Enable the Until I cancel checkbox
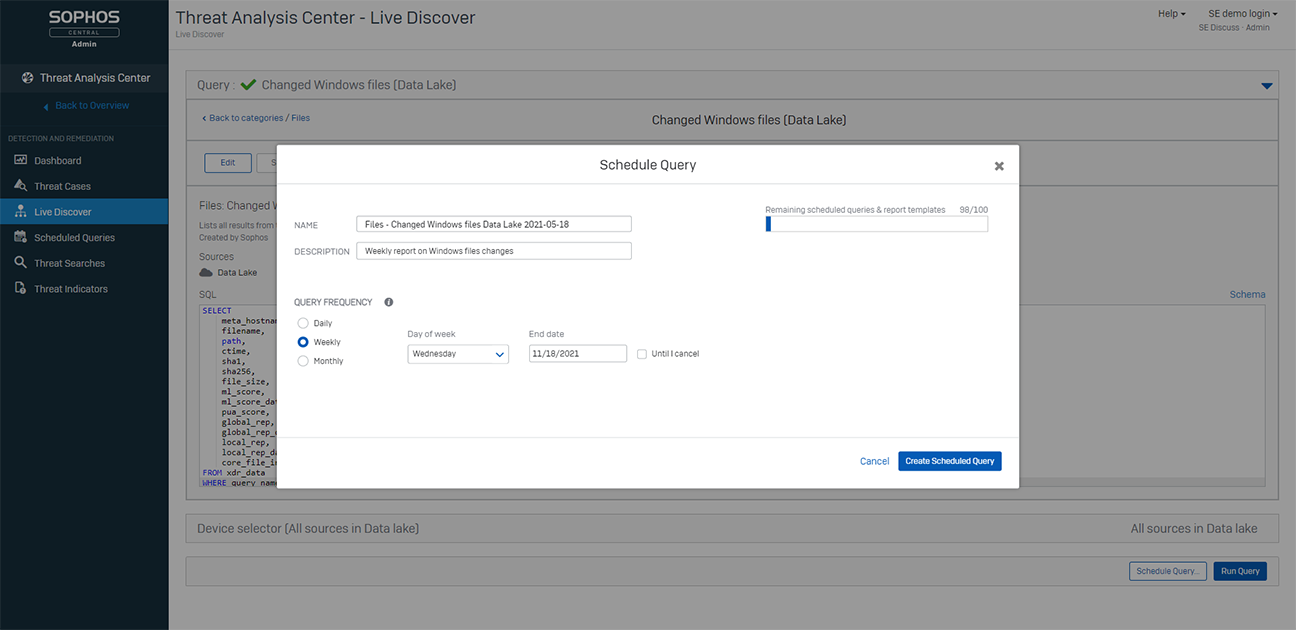 tap(642, 354)
